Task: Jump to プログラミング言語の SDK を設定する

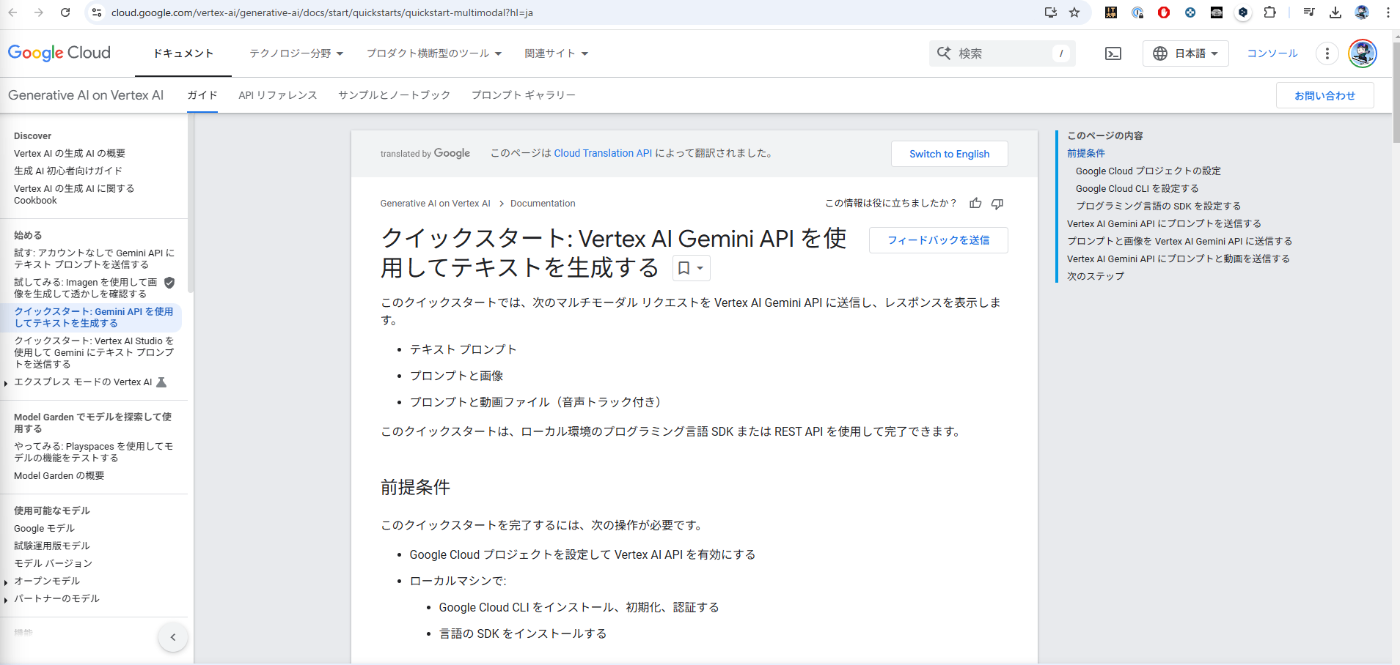Action: tap(1158, 206)
